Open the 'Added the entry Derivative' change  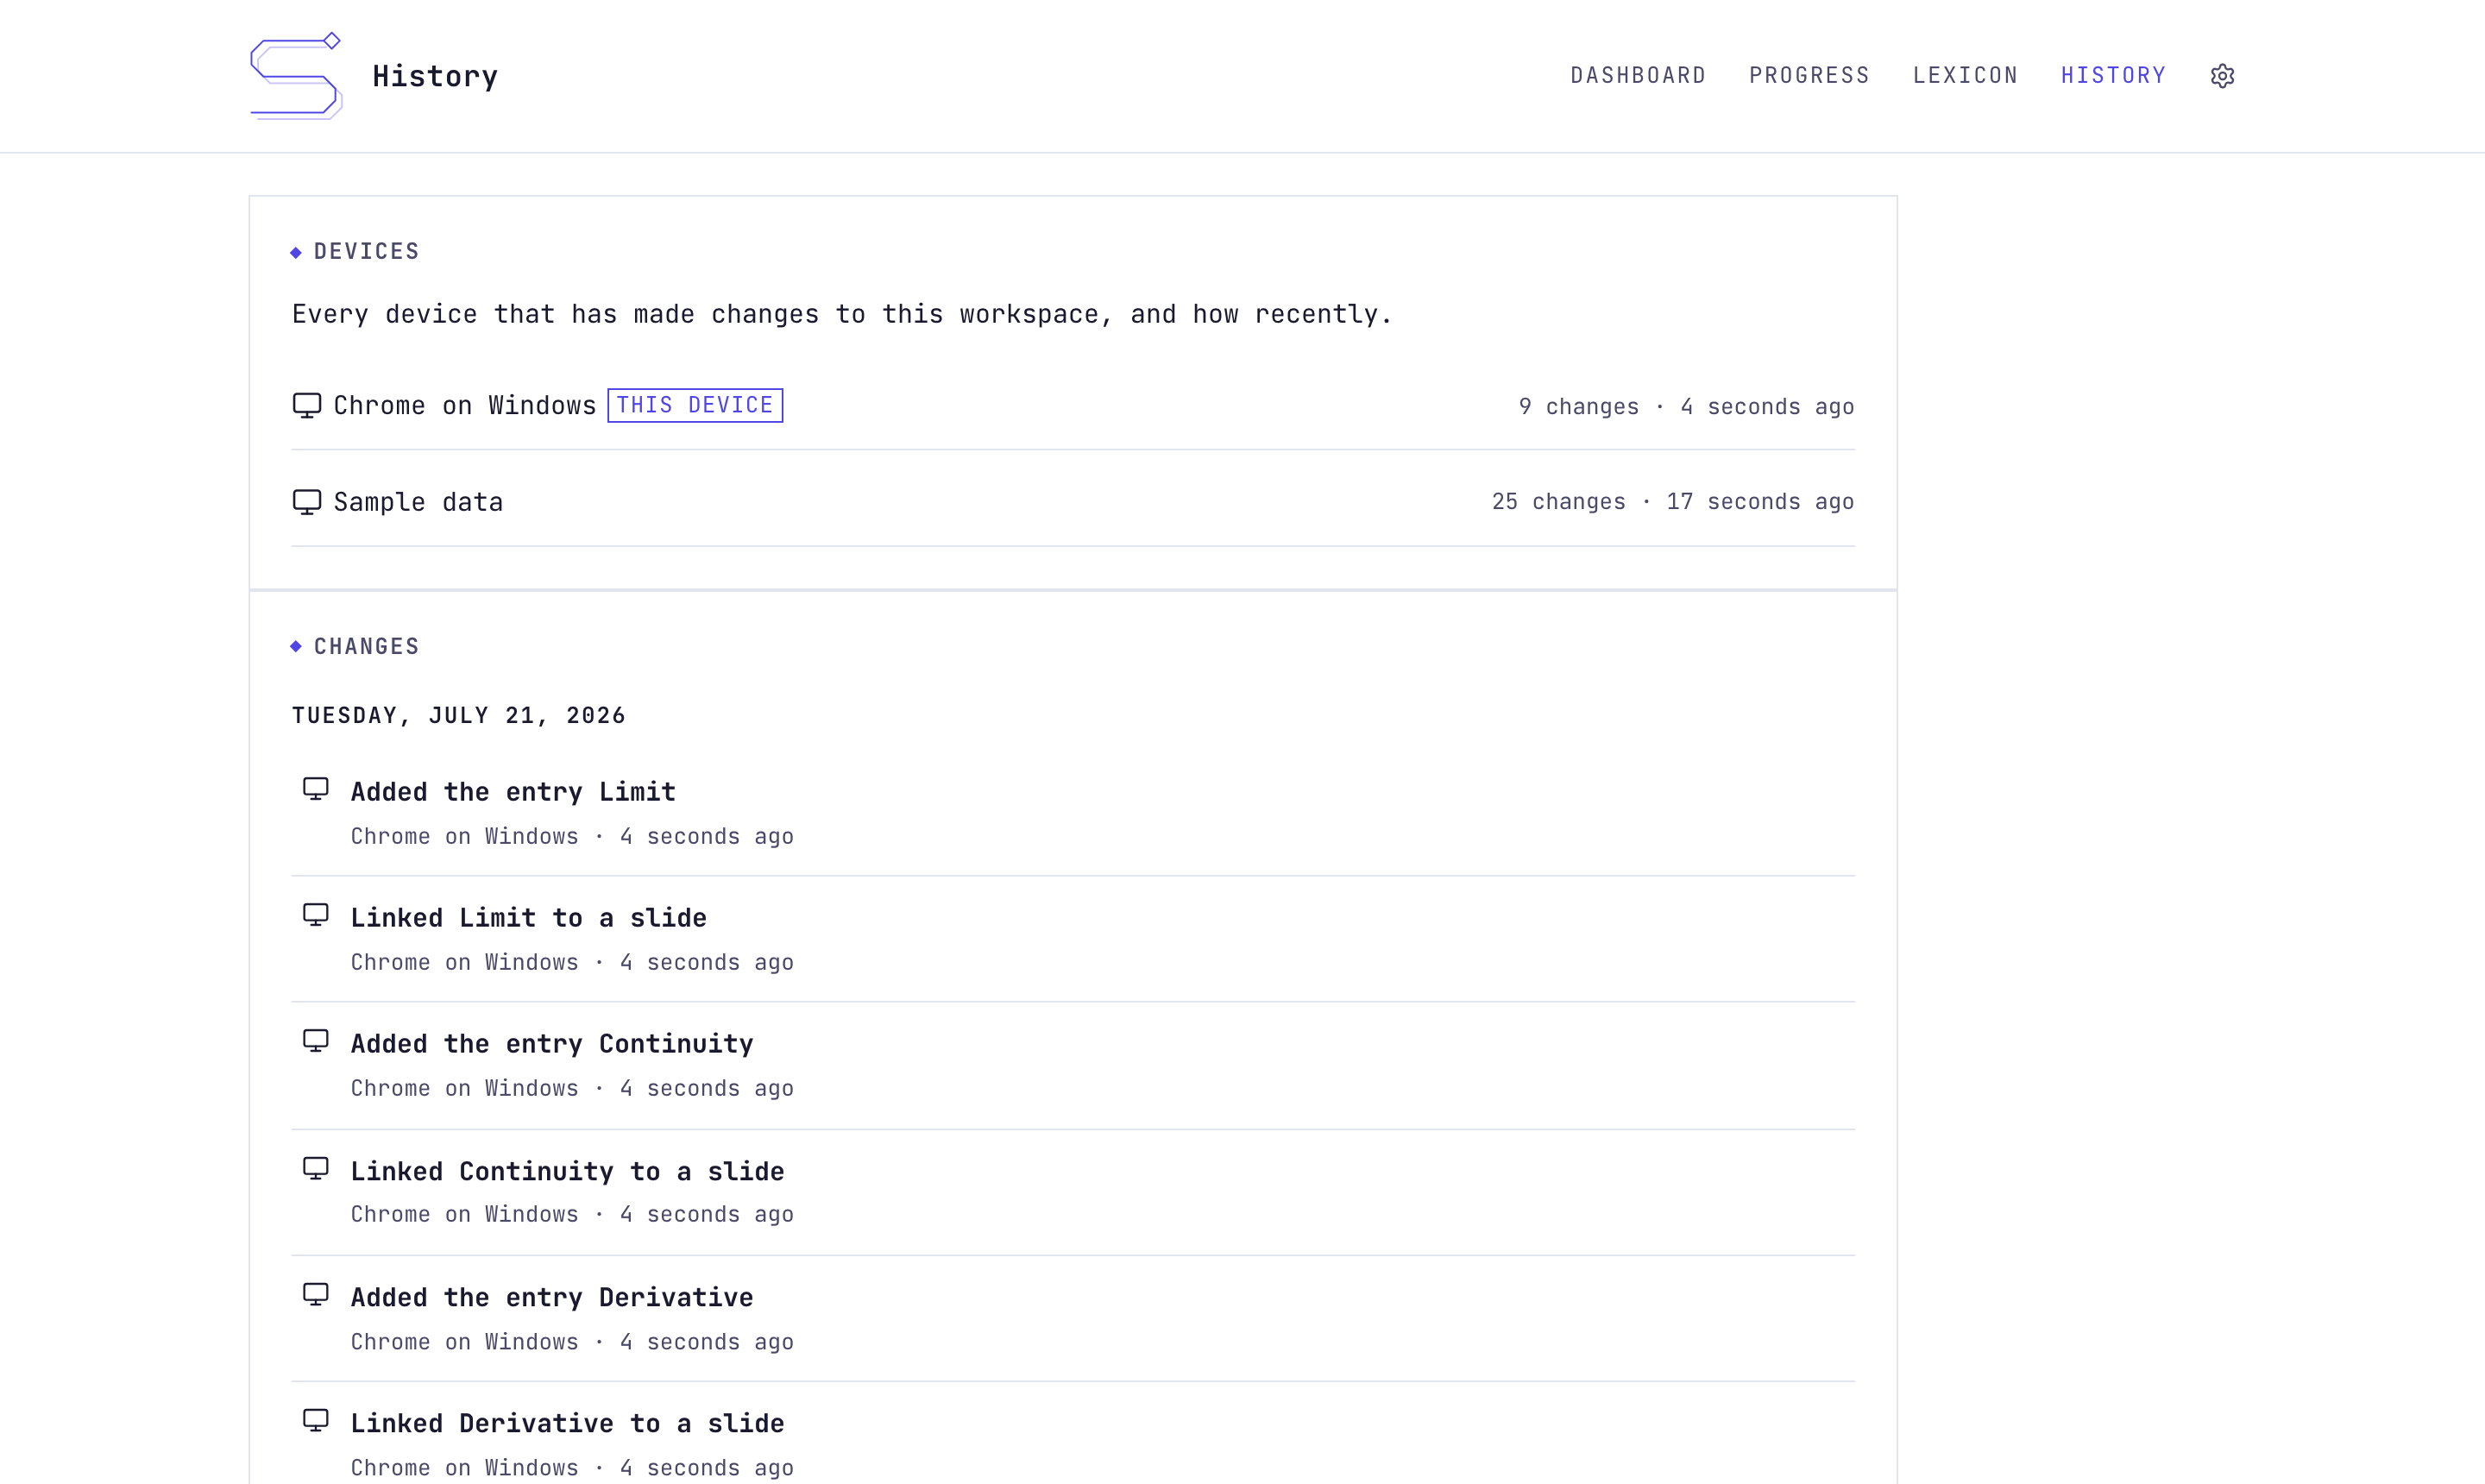(x=552, y=1297)
